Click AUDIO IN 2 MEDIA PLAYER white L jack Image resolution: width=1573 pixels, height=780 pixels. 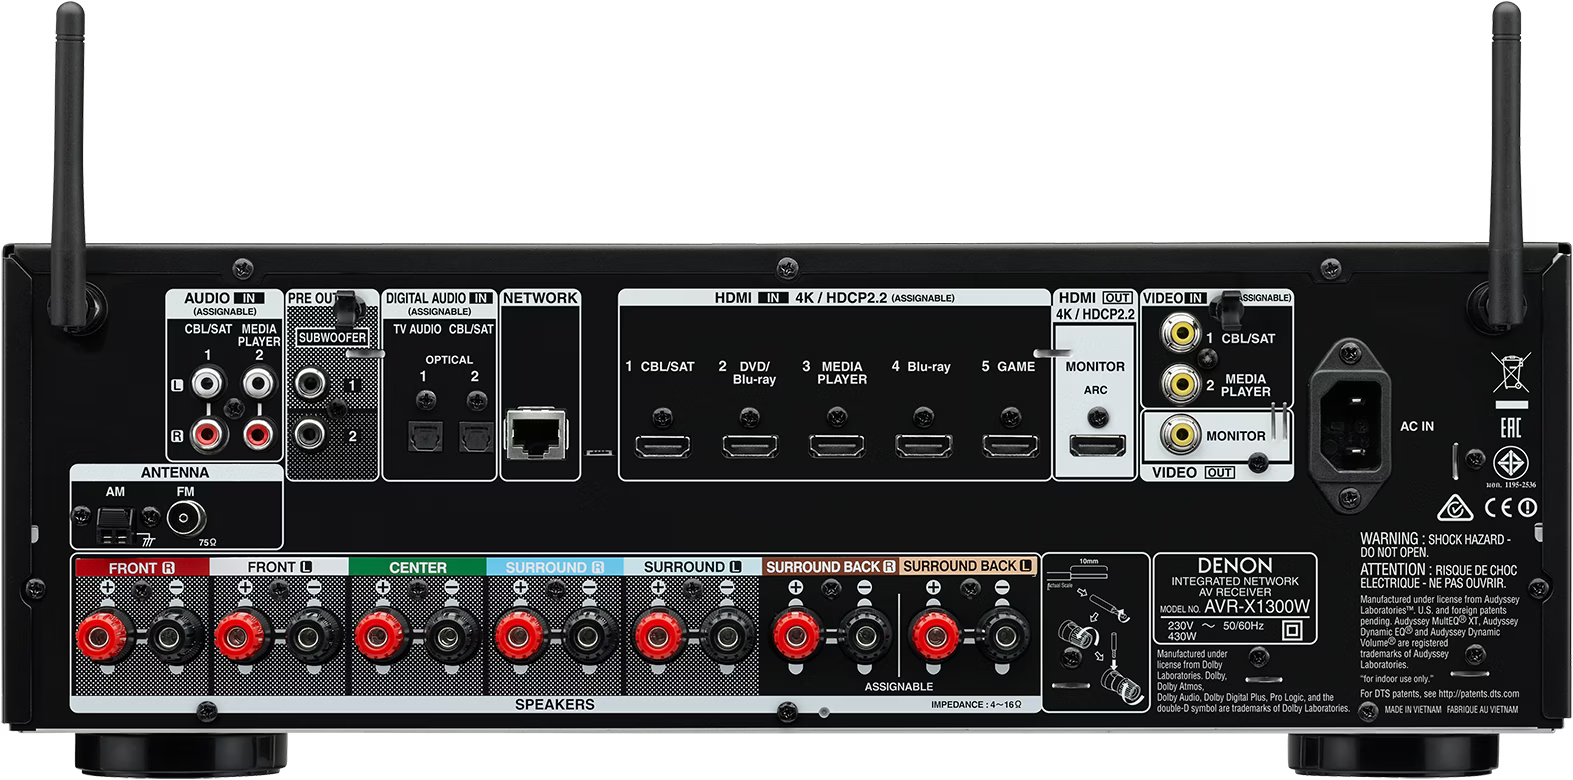[258, 382]
